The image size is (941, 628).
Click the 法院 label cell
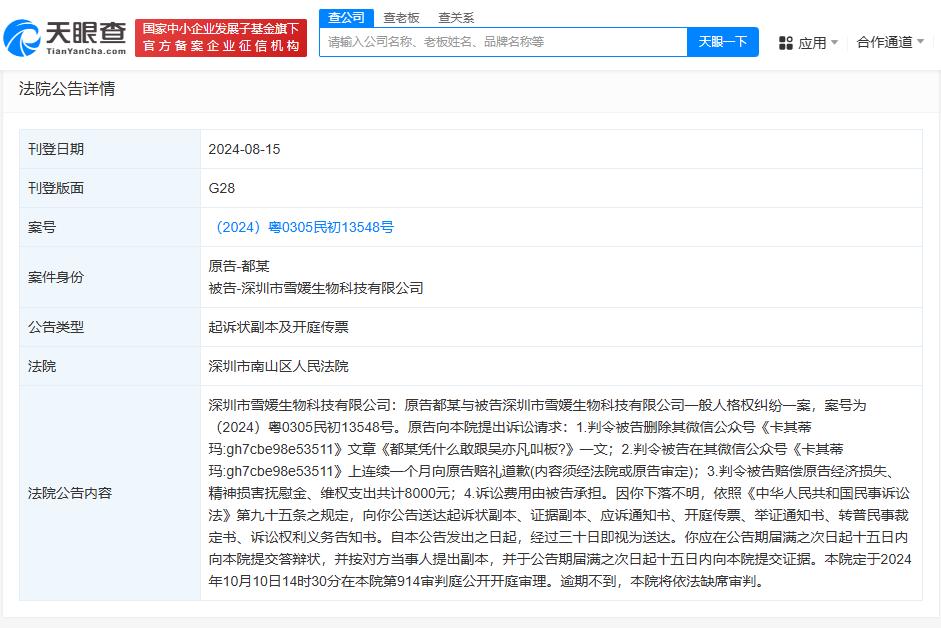point(110,366)
